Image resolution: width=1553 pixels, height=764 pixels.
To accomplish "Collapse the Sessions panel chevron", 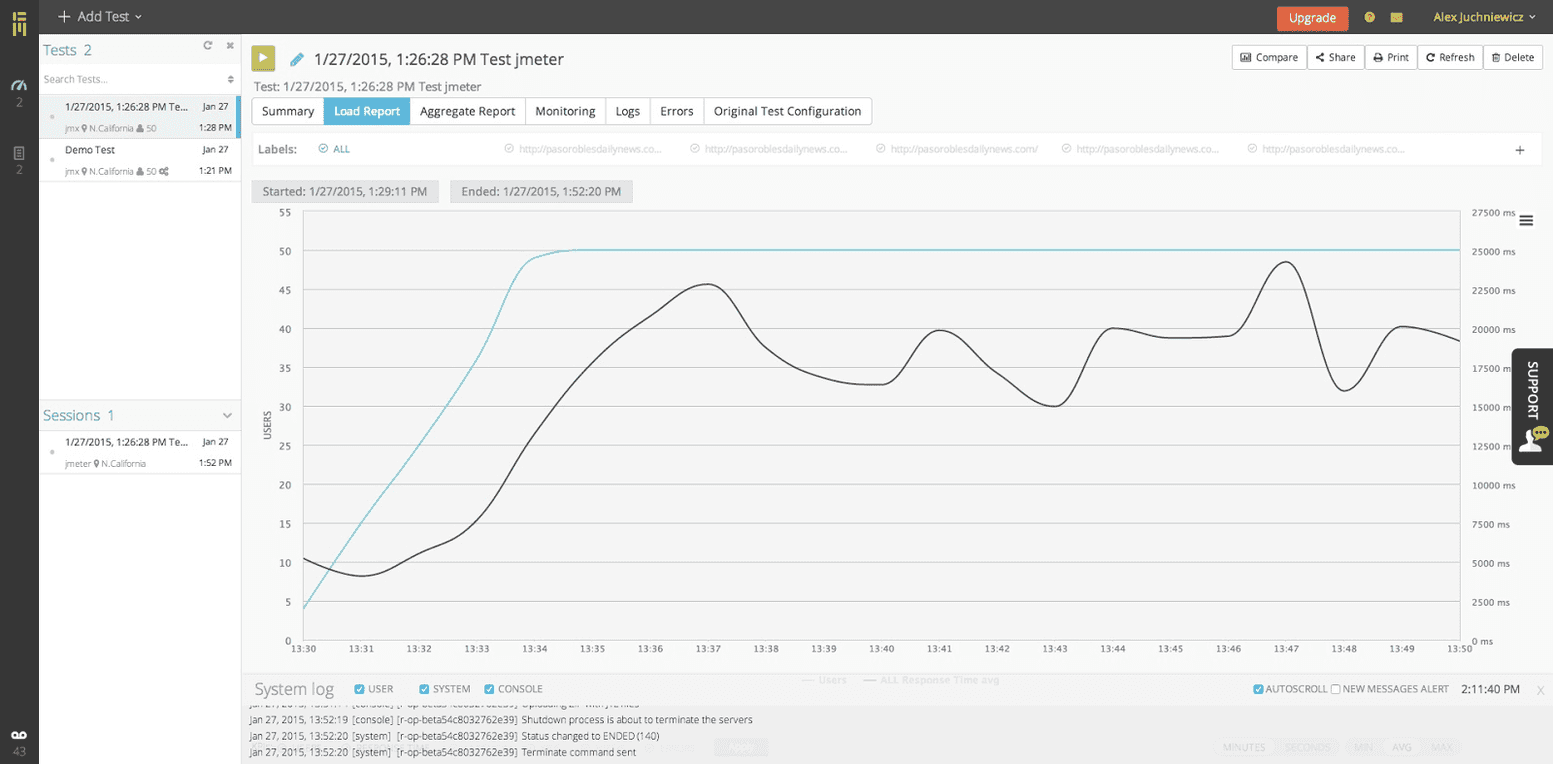I will point(227,415).
